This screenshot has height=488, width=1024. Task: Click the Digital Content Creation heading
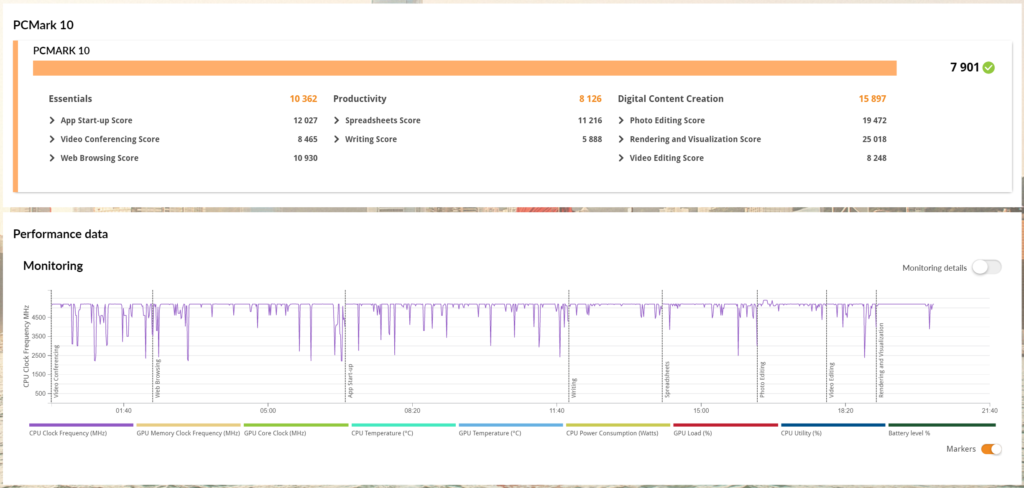tap(671, 99)
